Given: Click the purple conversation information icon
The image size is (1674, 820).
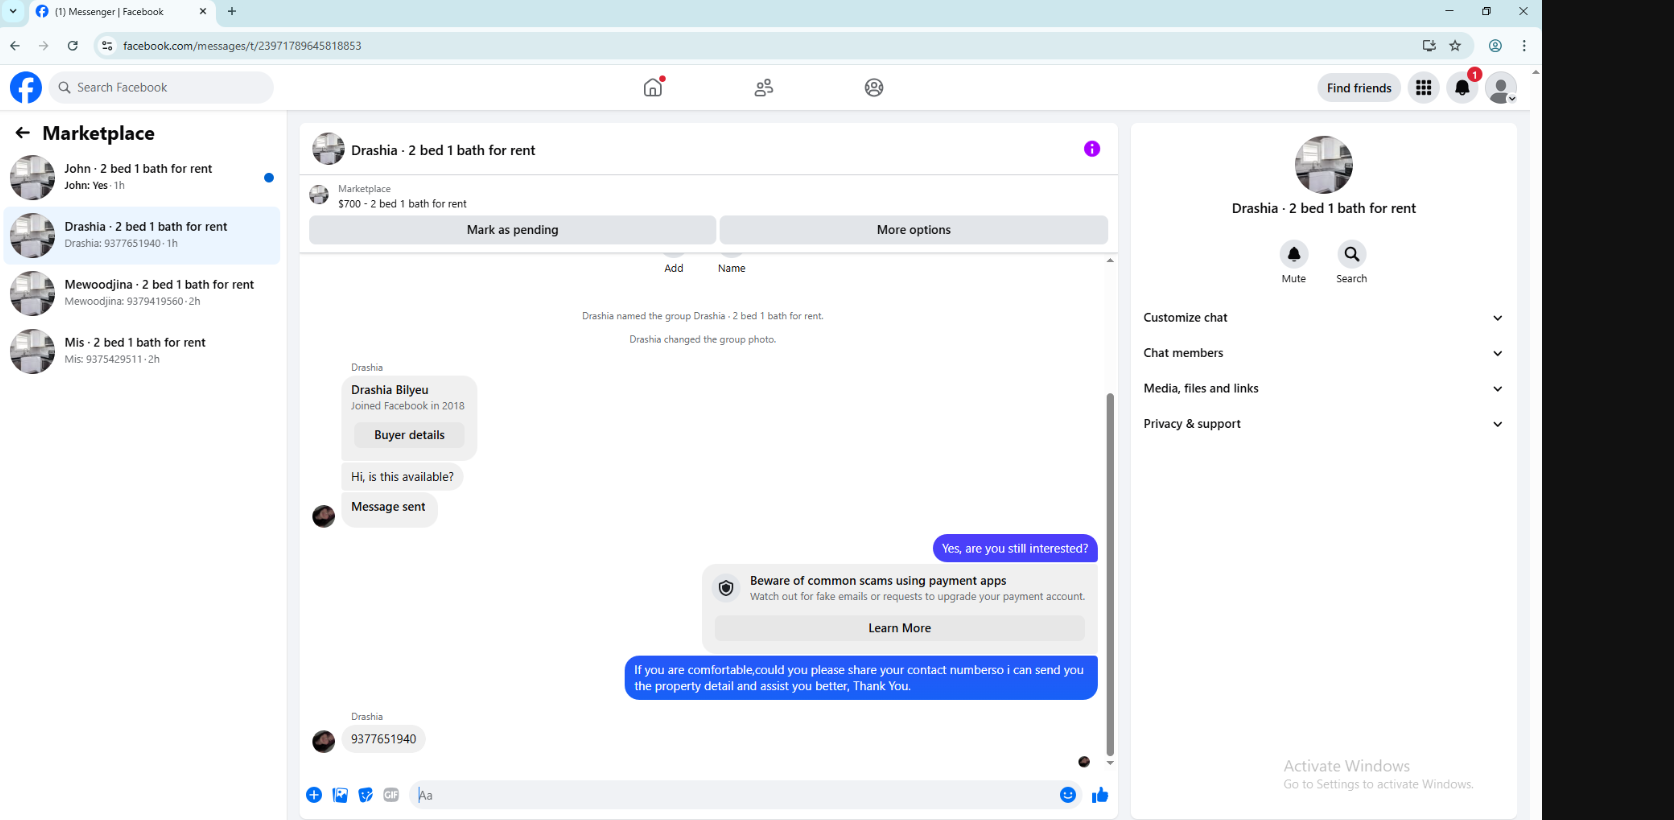Looking at the screenshot, I should 1092,149.
